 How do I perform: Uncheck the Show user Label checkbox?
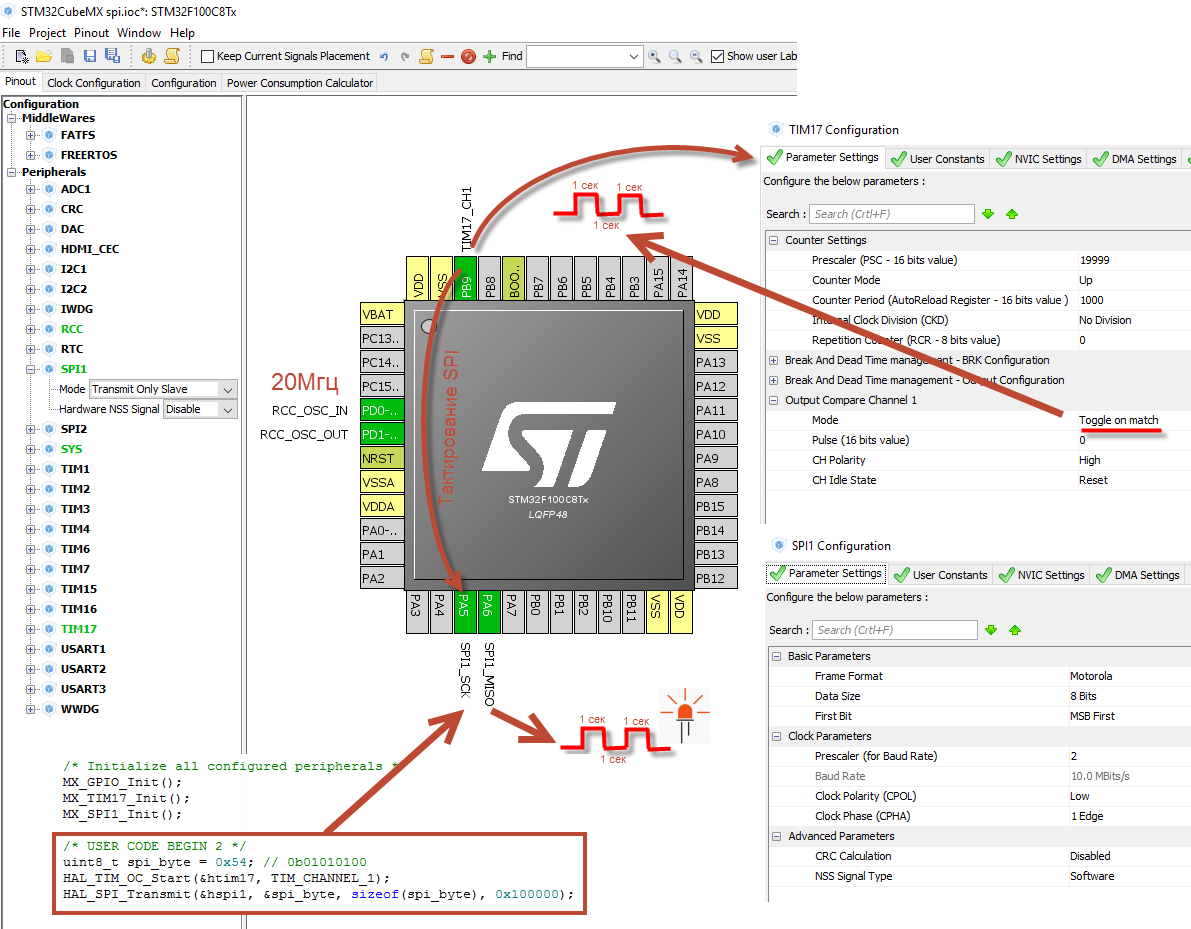click(717, 56)
